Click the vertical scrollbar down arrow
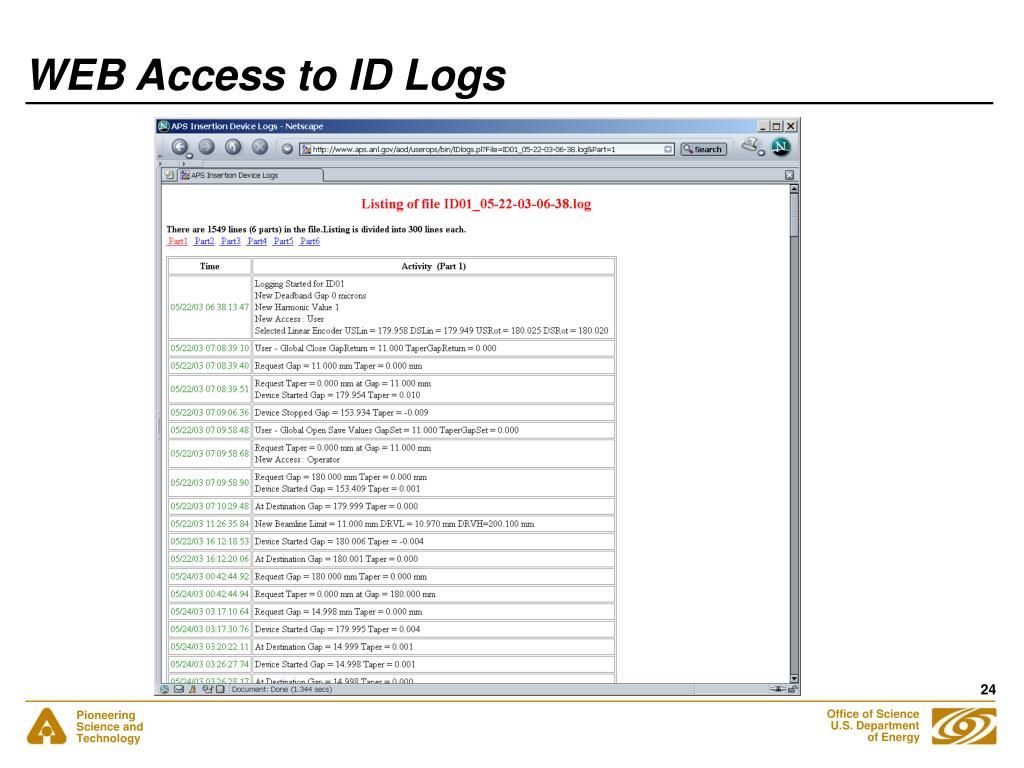The image size is (1024, 768). (x=794, y=679)
